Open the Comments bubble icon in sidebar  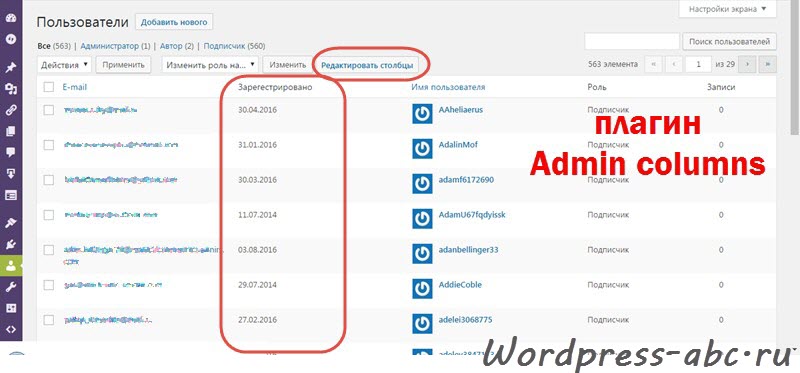[x=11, y=152]
